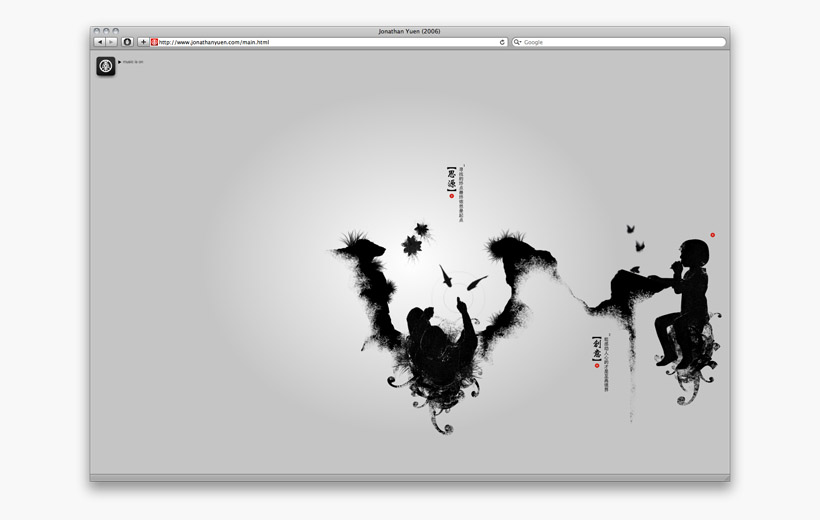Go forward with the Forward arrow button
Image resolution: width=820 pixels, height=520 pixels.
[x=111, y=42]
